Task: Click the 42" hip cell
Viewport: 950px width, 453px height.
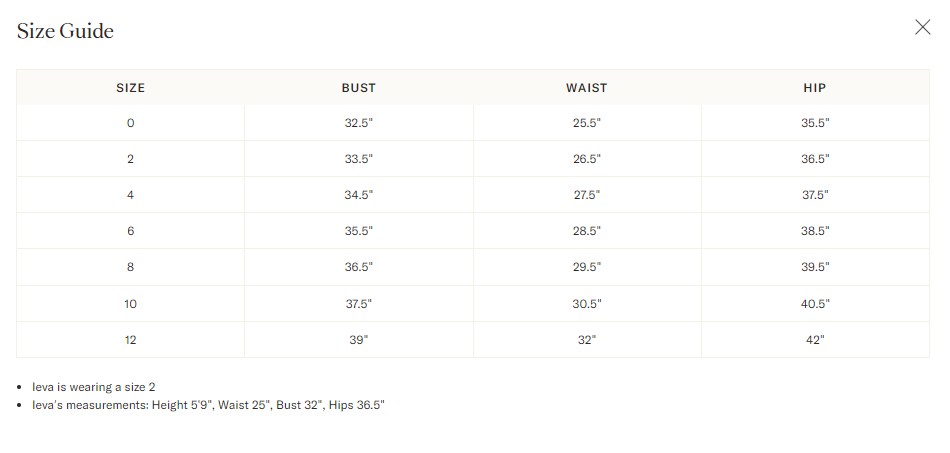Action: point(815,340)
